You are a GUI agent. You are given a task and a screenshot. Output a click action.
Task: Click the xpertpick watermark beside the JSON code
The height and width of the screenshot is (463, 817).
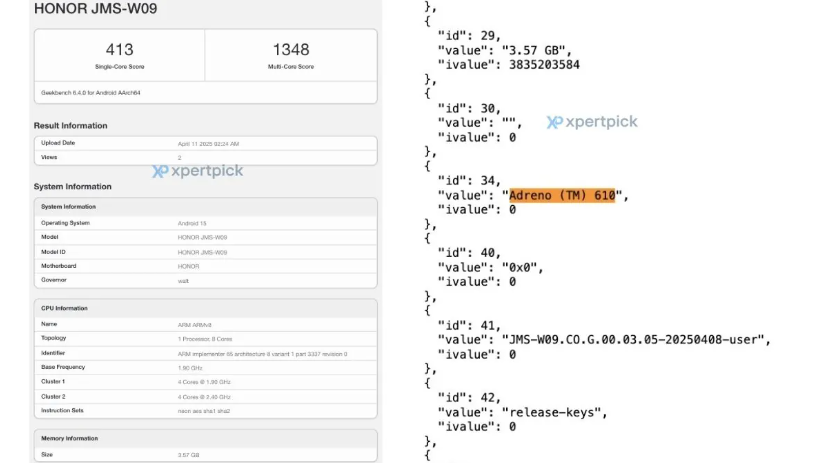tap(591, 122)
